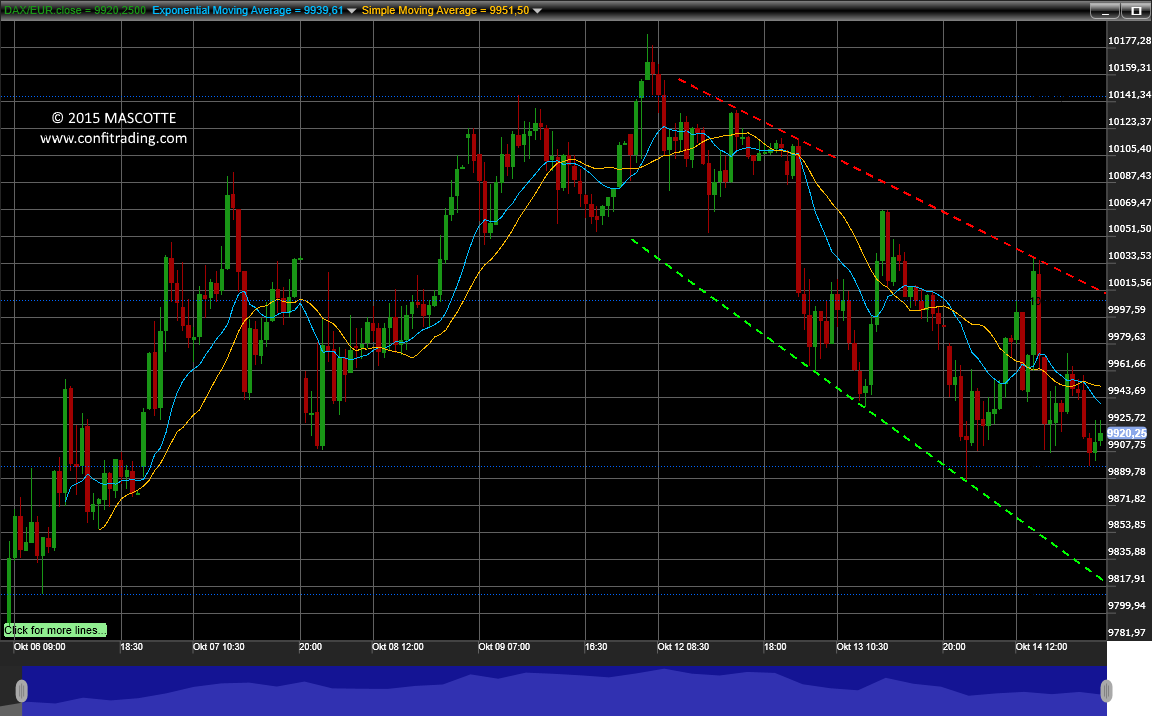Screen dimensions: 1152x716
Task: Maximize the chart panel
Action: (1136, 11)
